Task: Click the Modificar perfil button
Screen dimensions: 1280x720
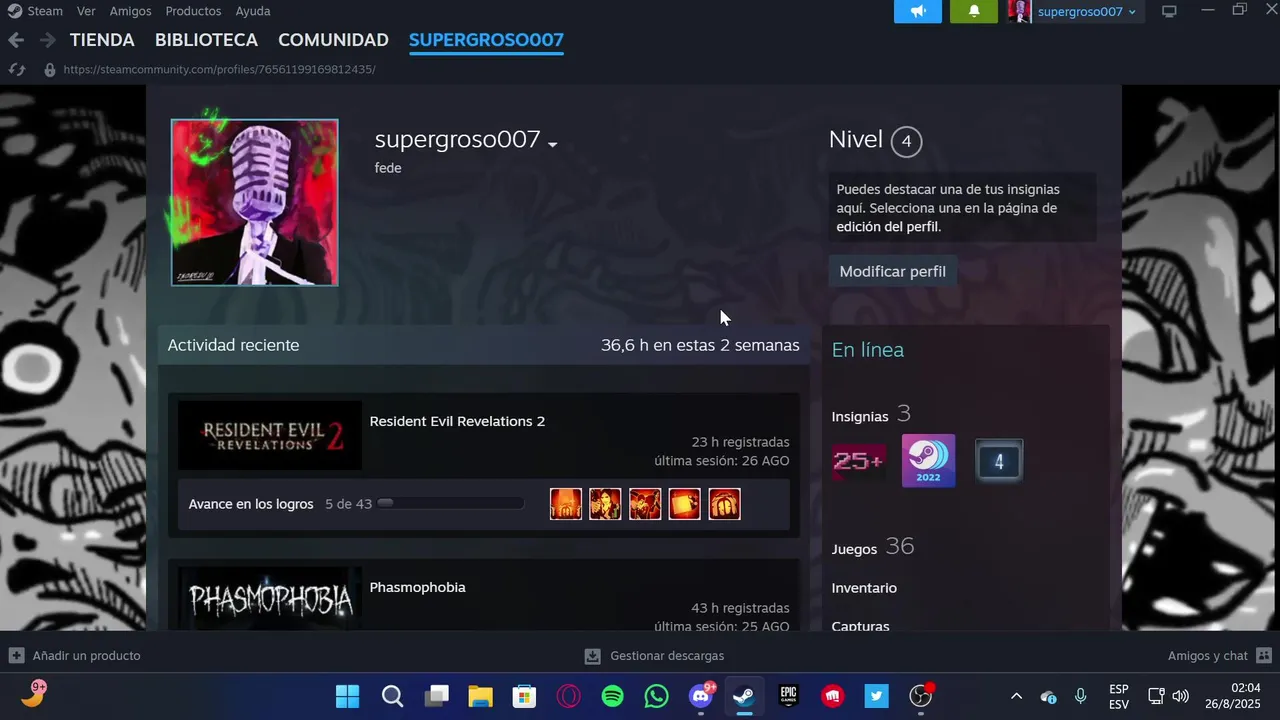Action: tap(892, 271)
